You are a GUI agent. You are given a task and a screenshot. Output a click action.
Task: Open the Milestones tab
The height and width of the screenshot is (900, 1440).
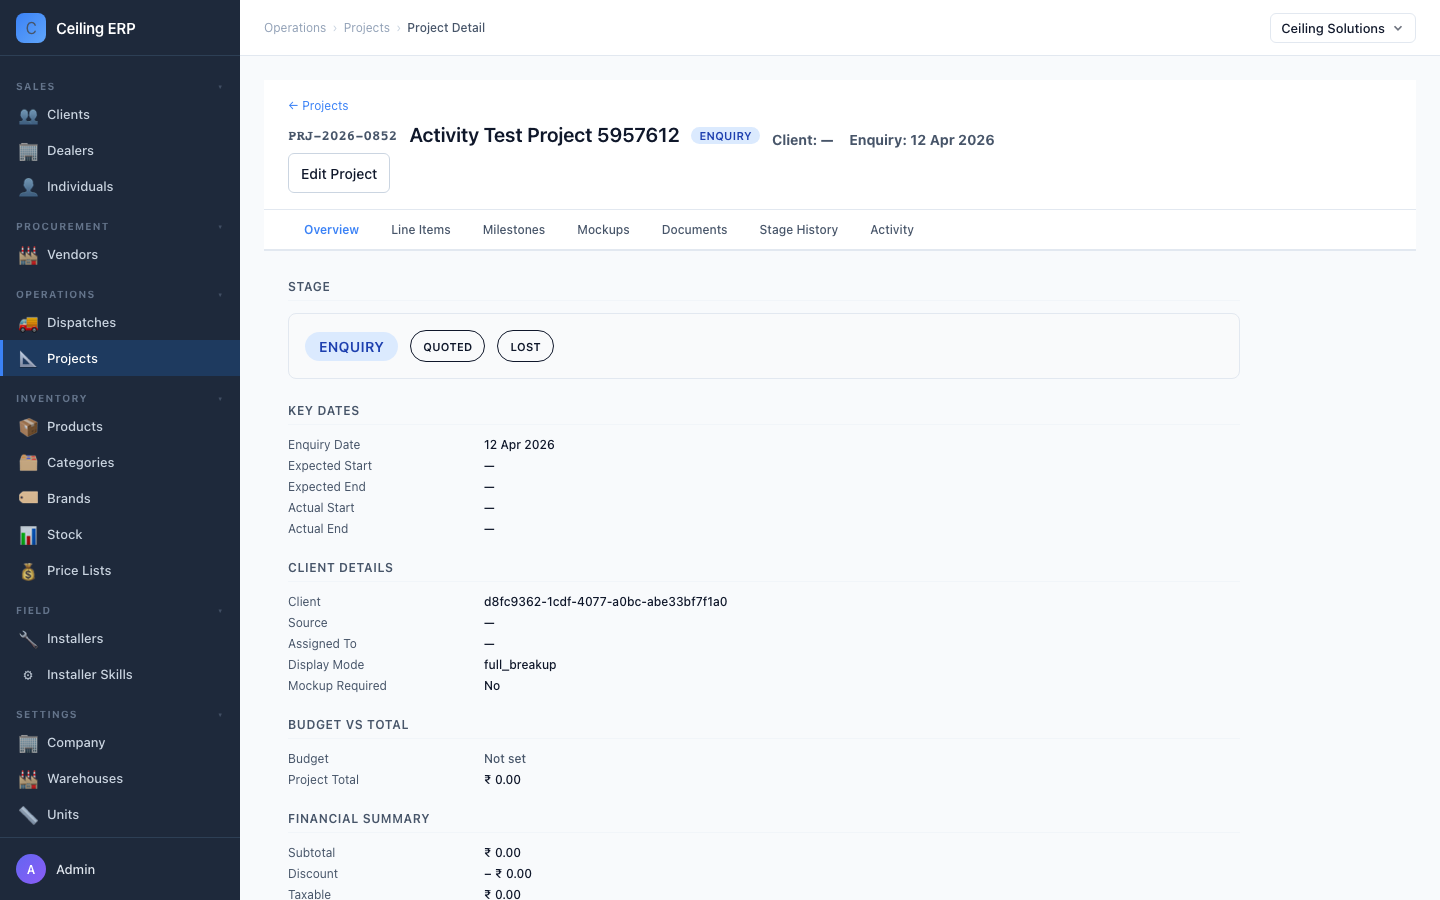[514, 230]
